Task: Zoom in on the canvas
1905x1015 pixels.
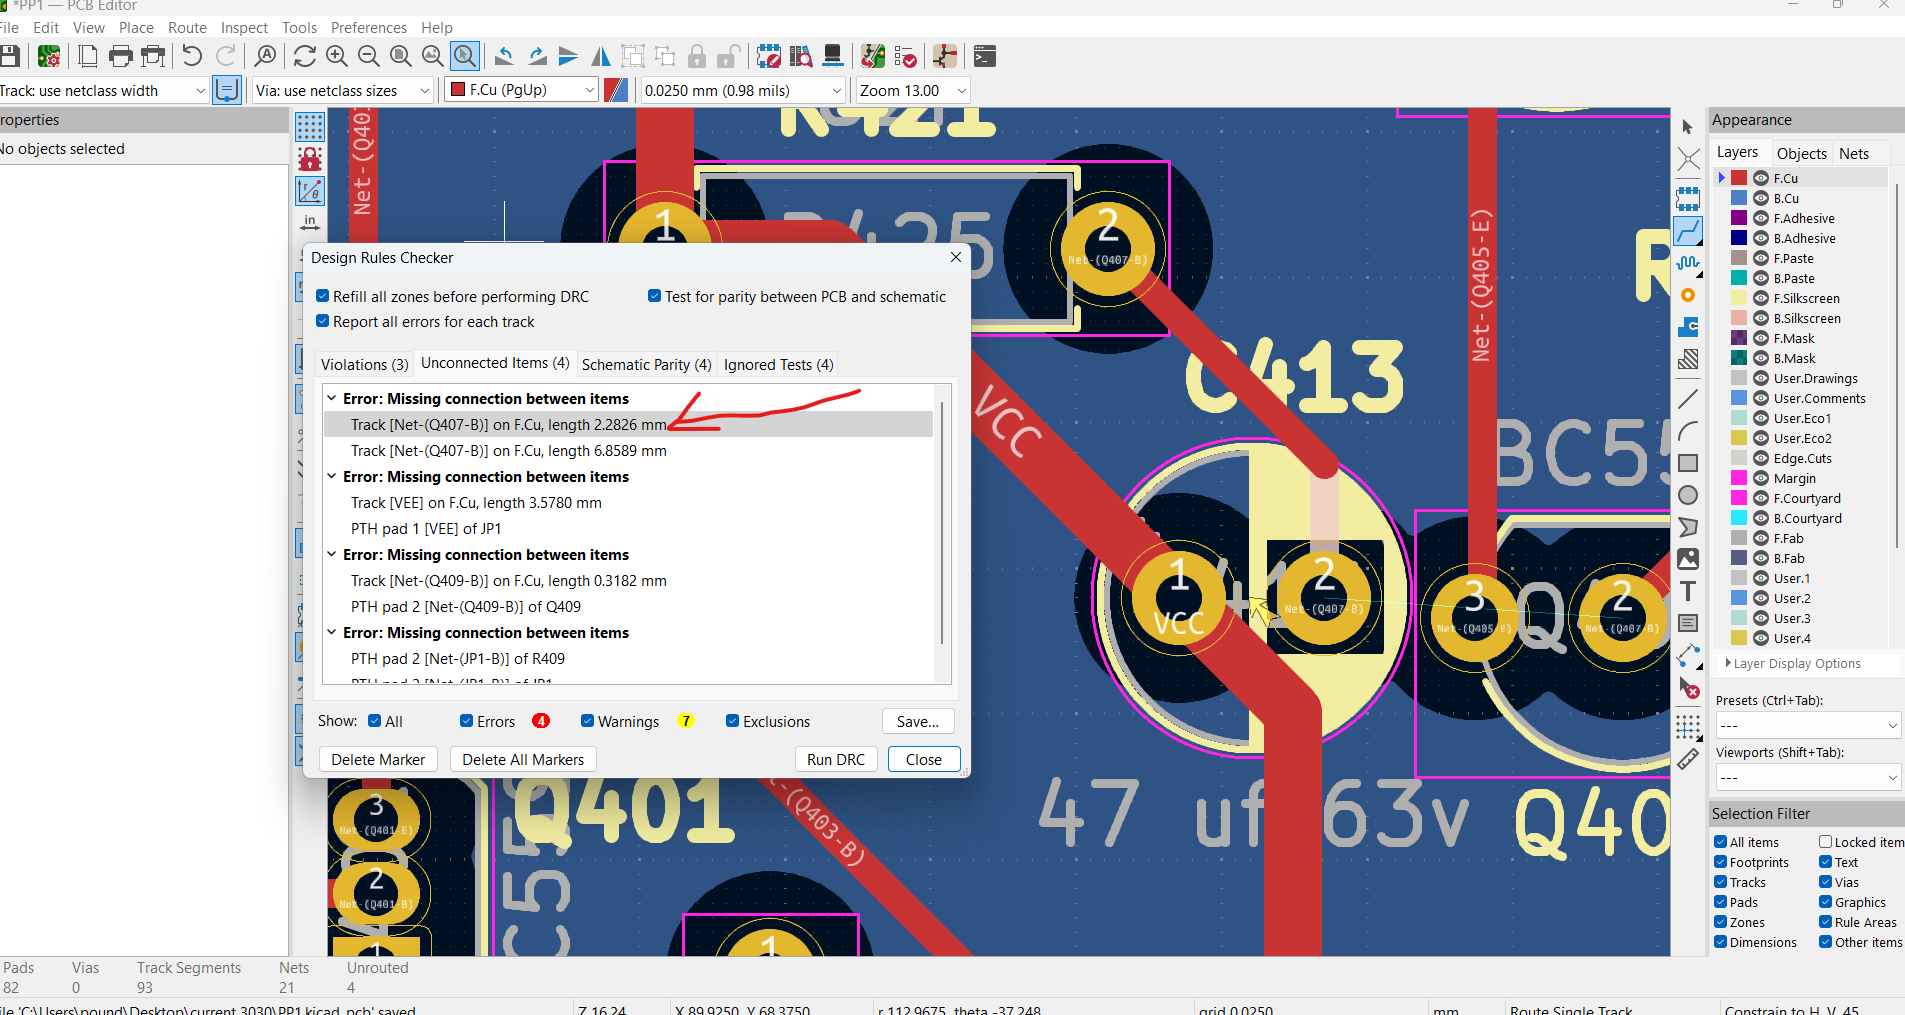Action: pyautogui.click(x=337, y=56)
